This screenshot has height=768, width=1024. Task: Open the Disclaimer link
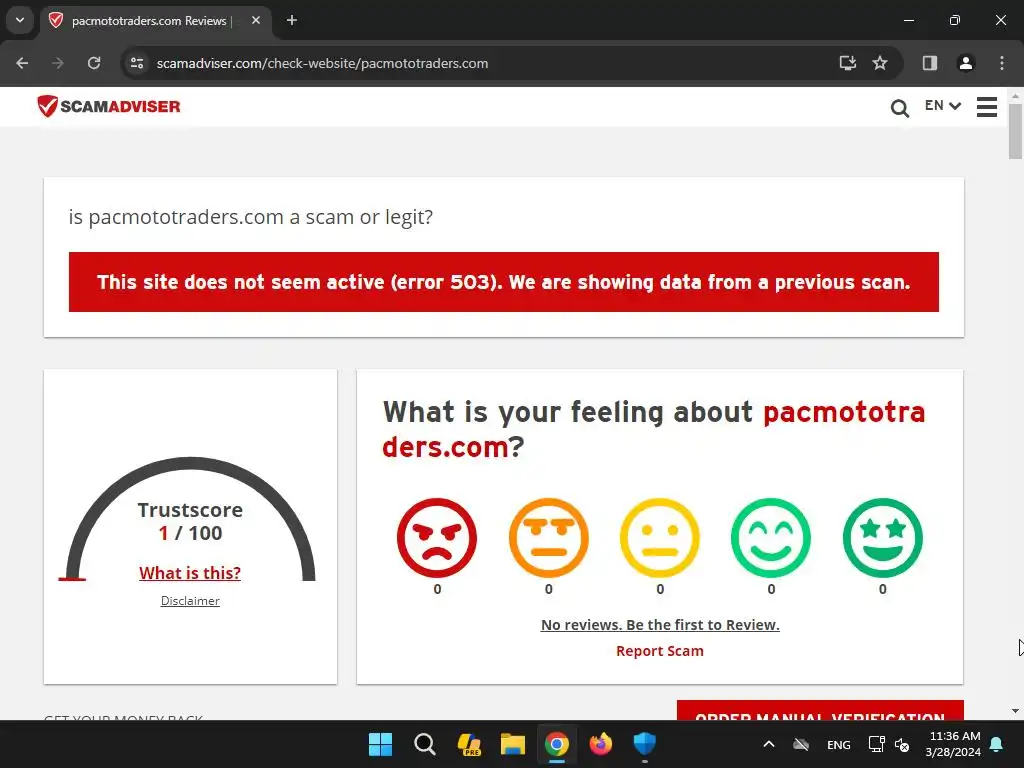(x=190, y=601)
